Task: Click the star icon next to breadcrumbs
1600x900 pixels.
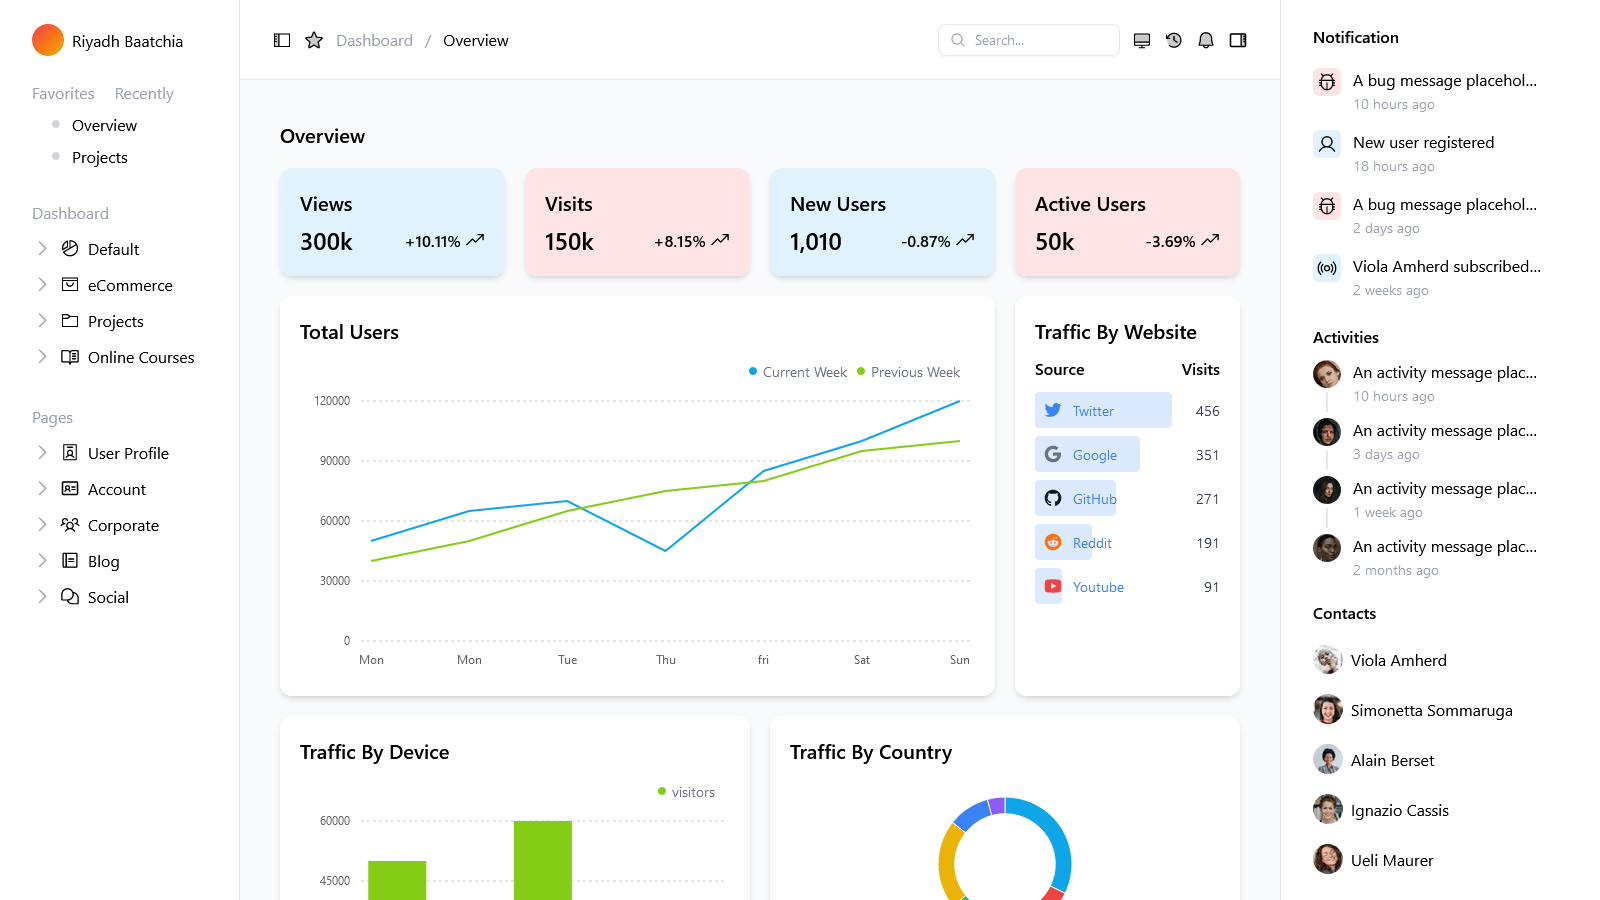Action: click(314, 40)
